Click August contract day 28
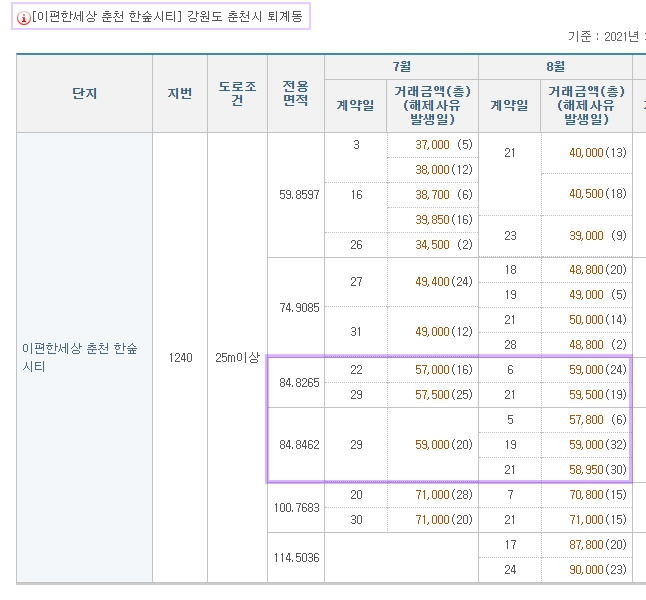Viewport: 646px width, 600px height. click(x=510, y=345)
